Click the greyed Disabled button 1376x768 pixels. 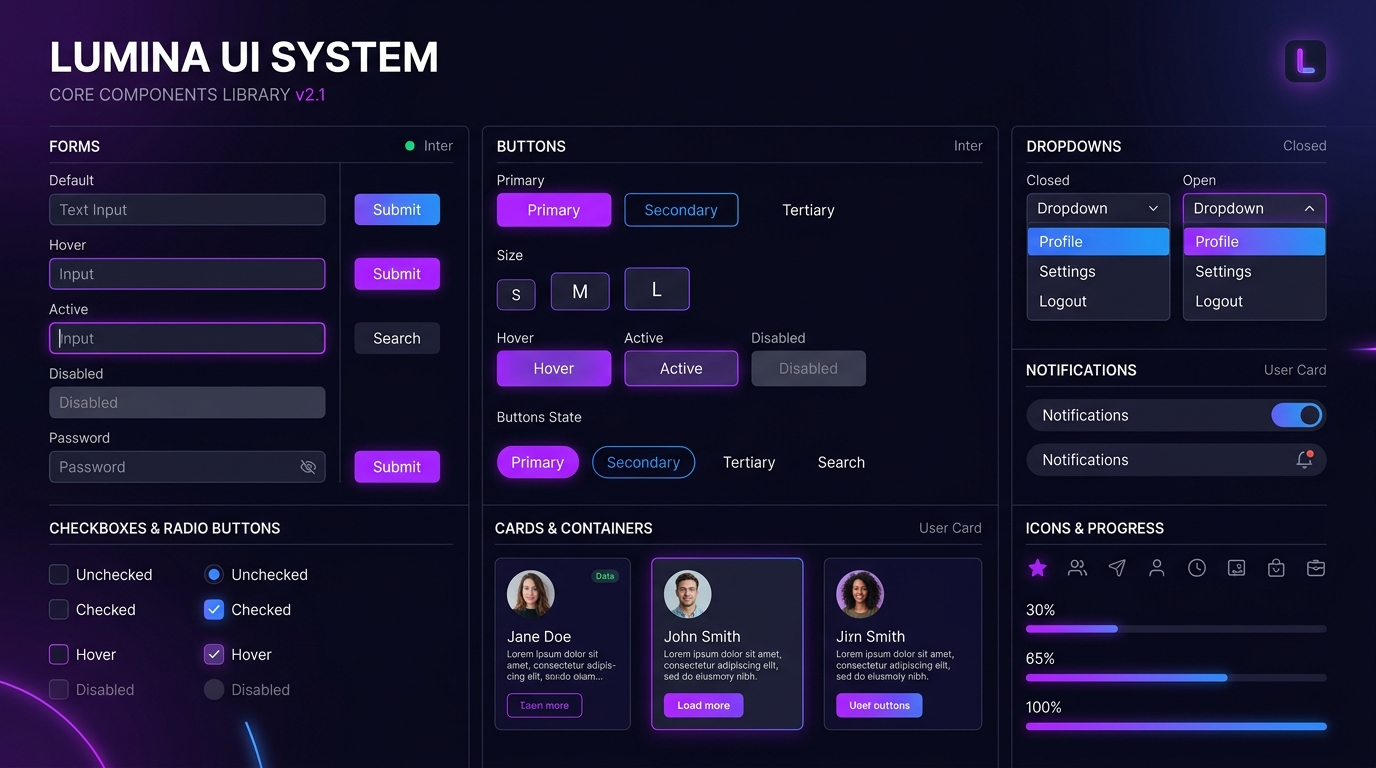(808, 368)
